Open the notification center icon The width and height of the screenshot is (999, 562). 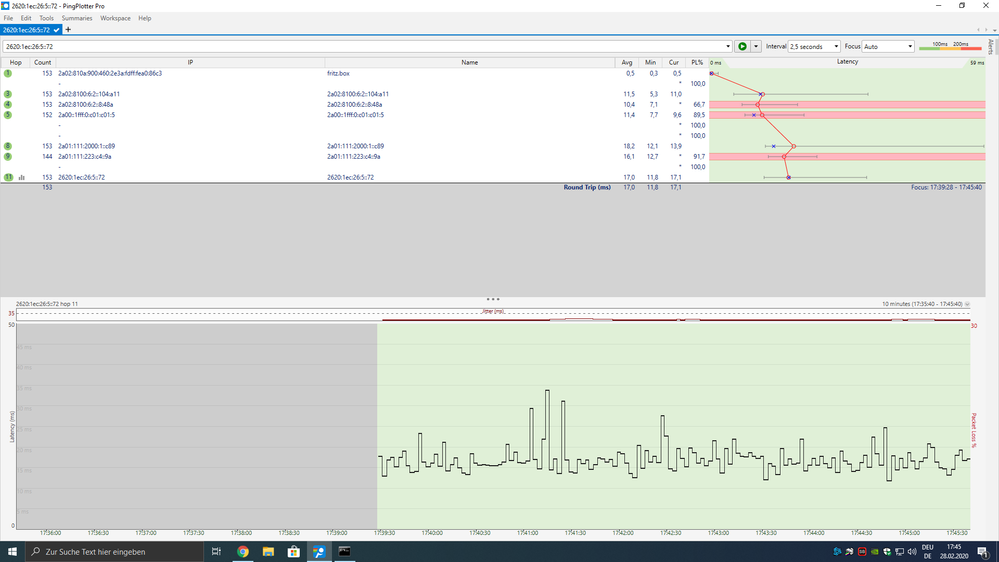983,552
